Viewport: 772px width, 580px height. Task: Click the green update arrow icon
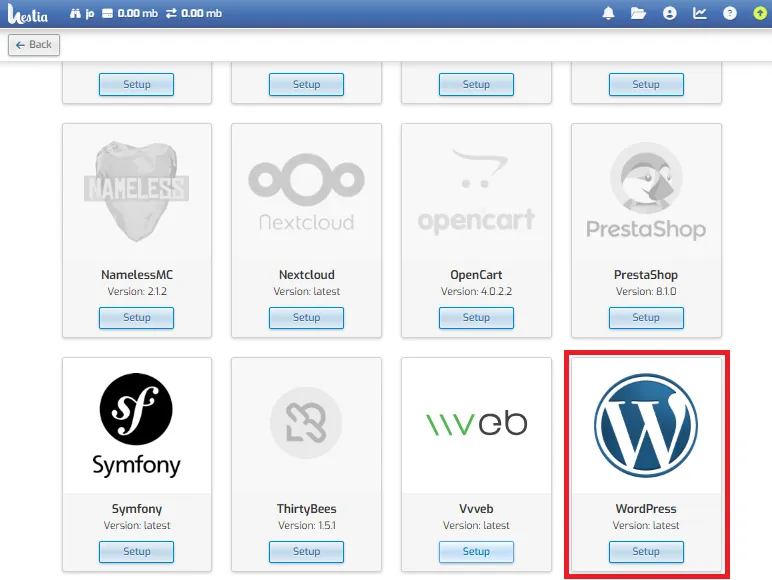[x=760, y=13]
